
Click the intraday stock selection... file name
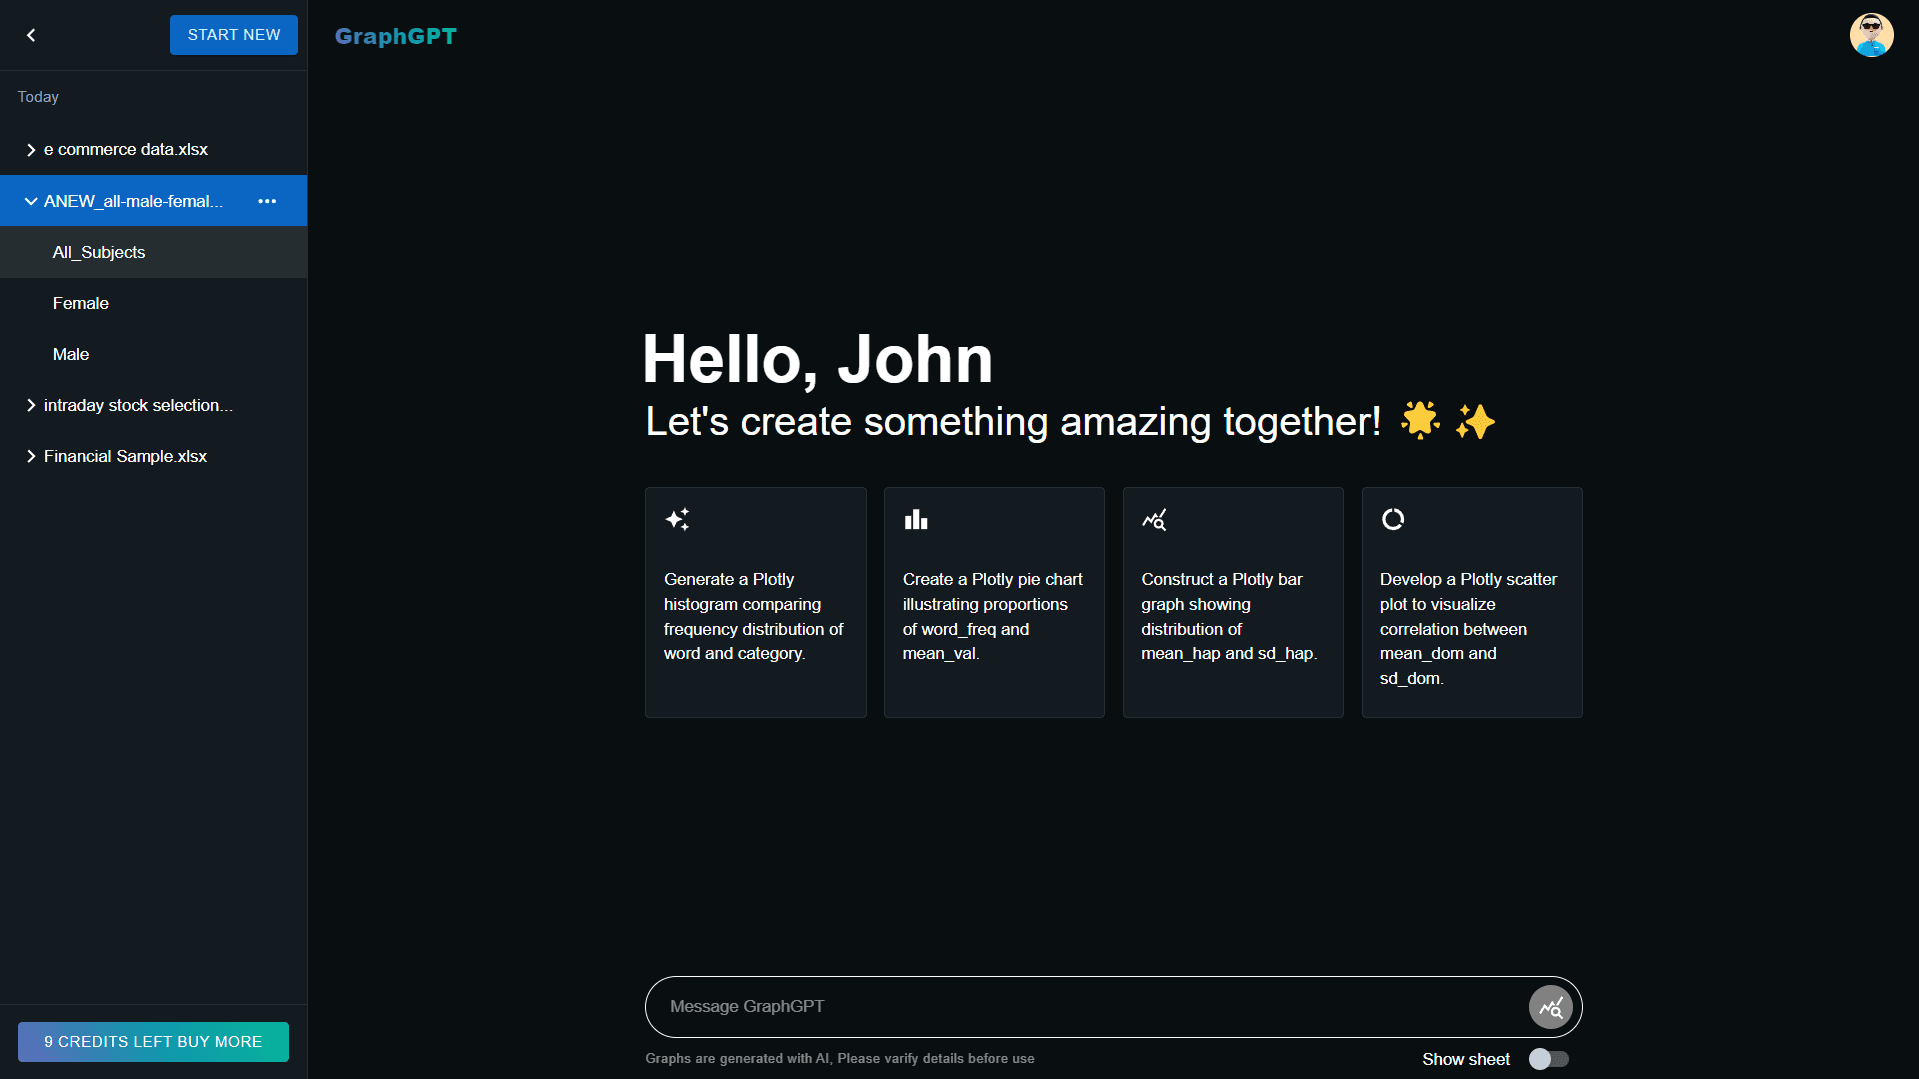click(138, 405)
